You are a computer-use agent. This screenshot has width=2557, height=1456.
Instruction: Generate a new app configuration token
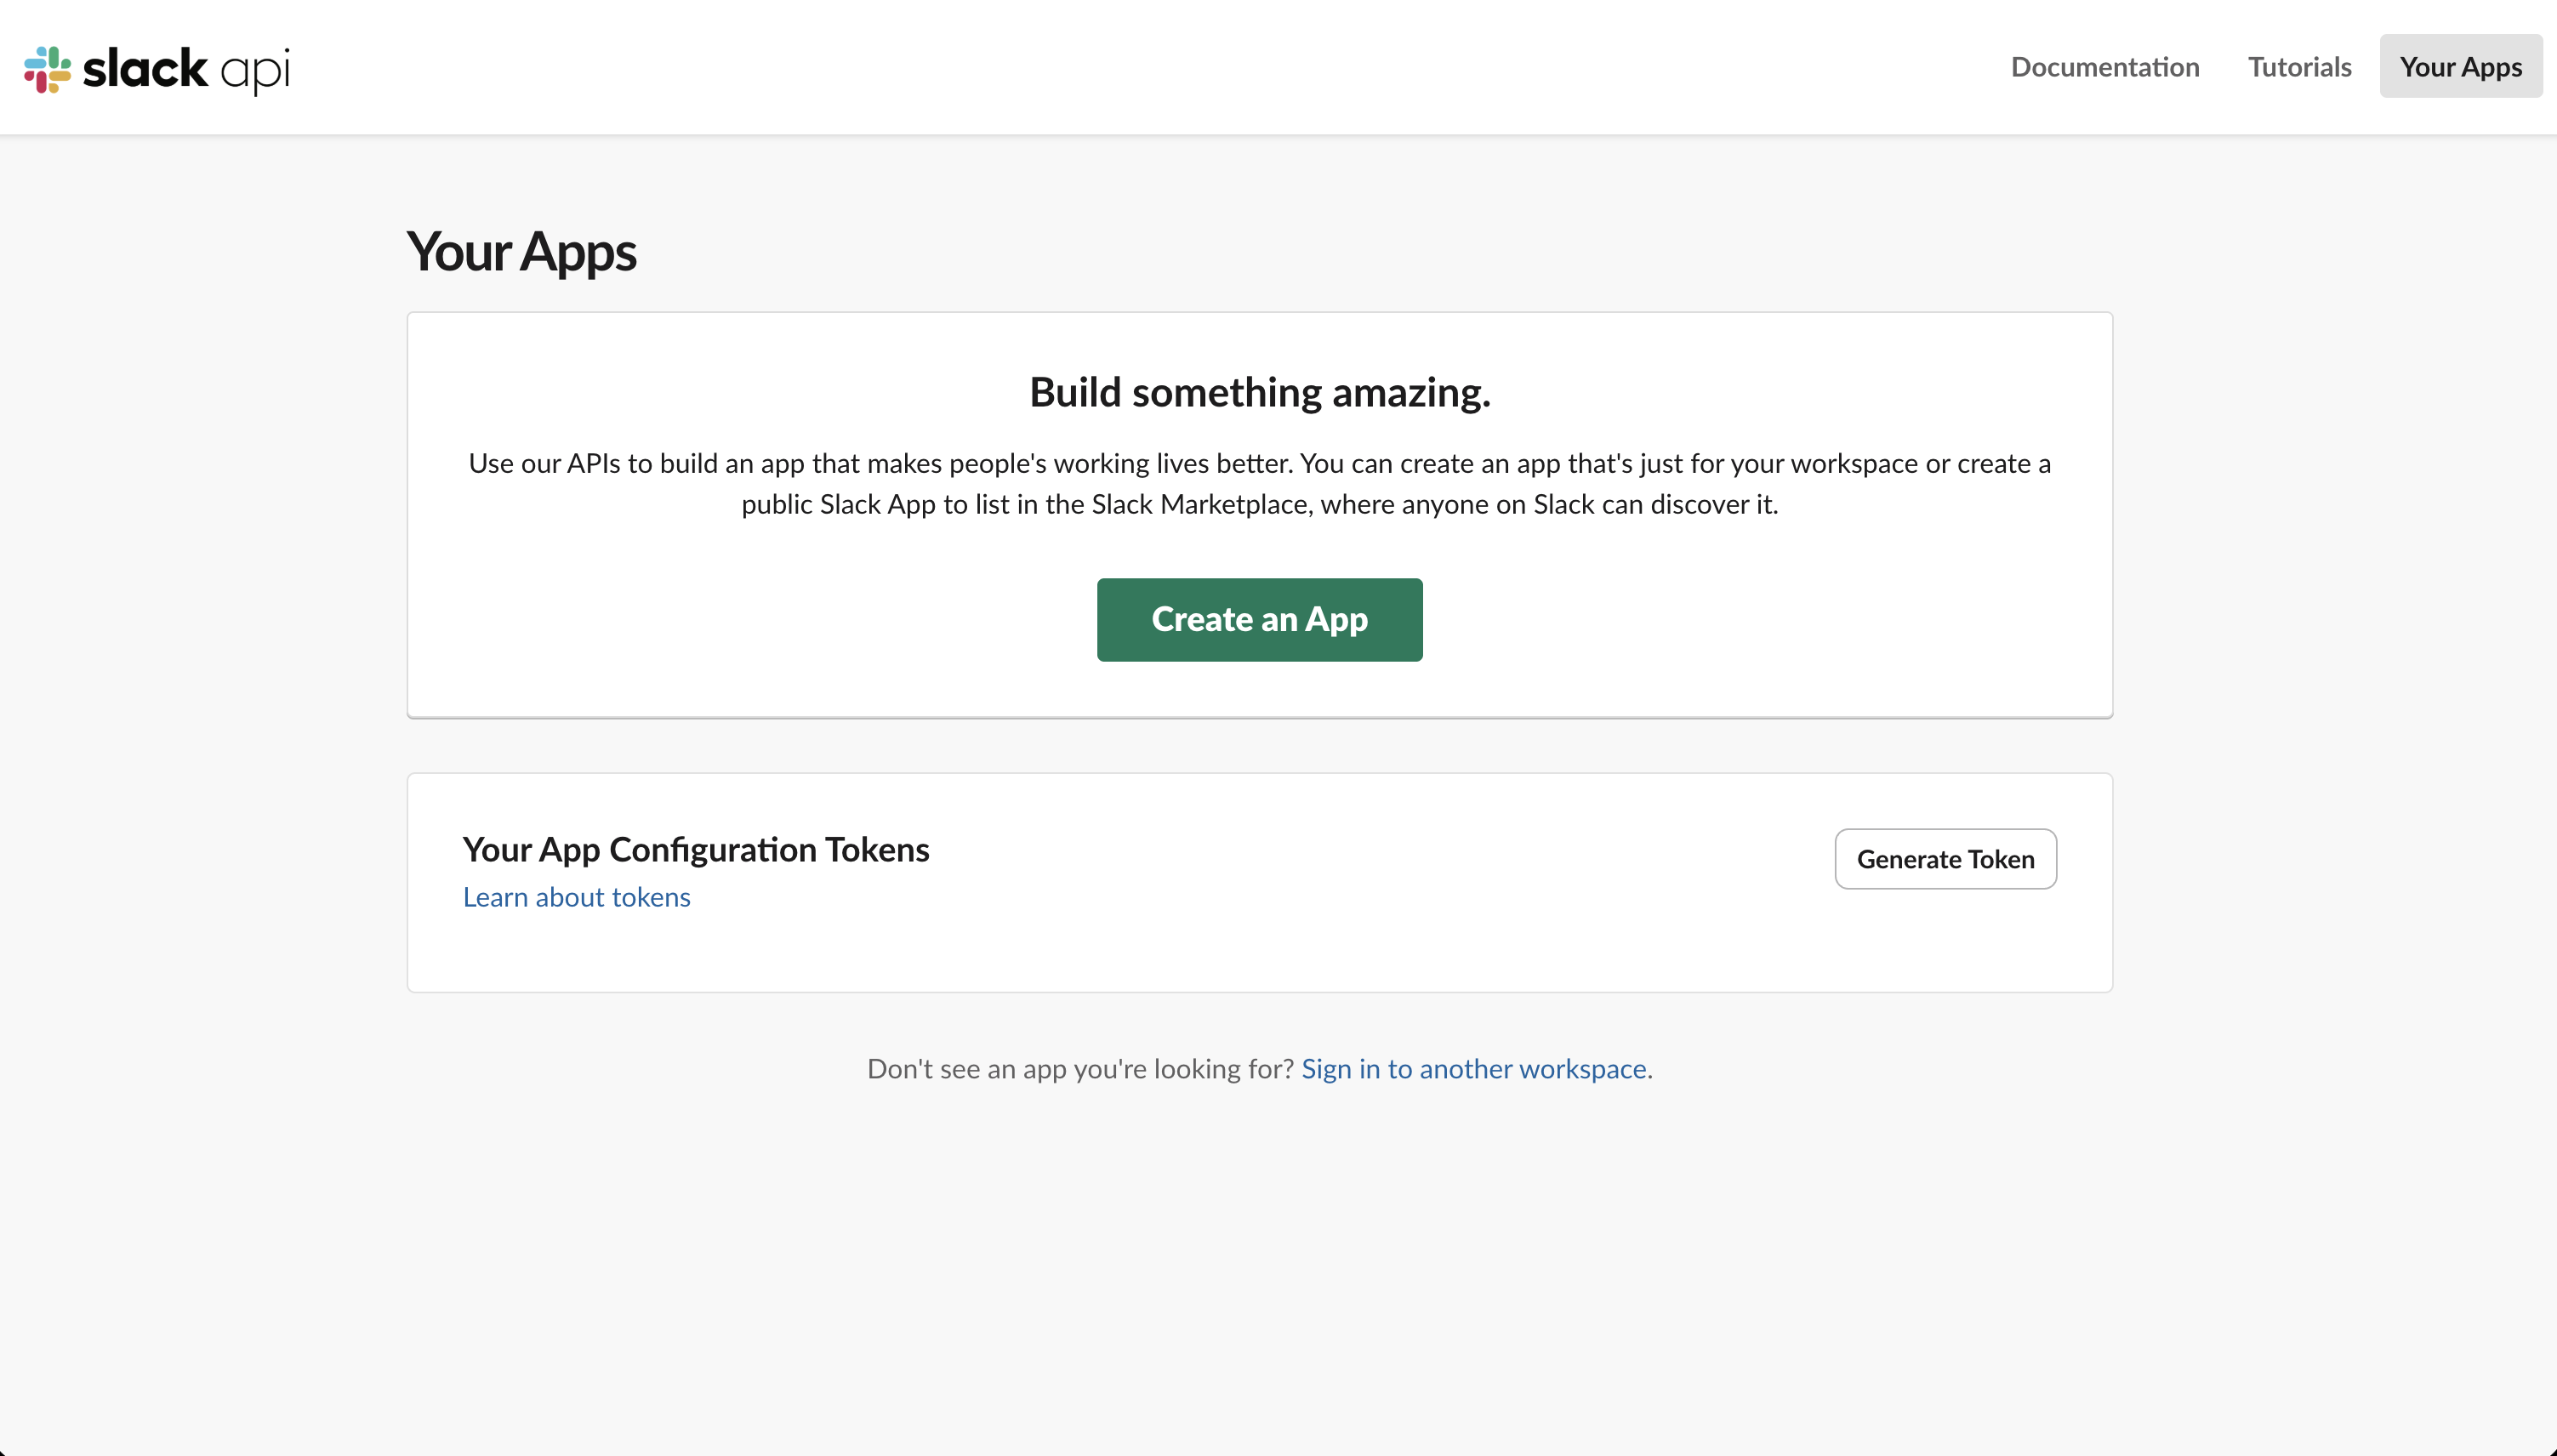point(1944,858)
